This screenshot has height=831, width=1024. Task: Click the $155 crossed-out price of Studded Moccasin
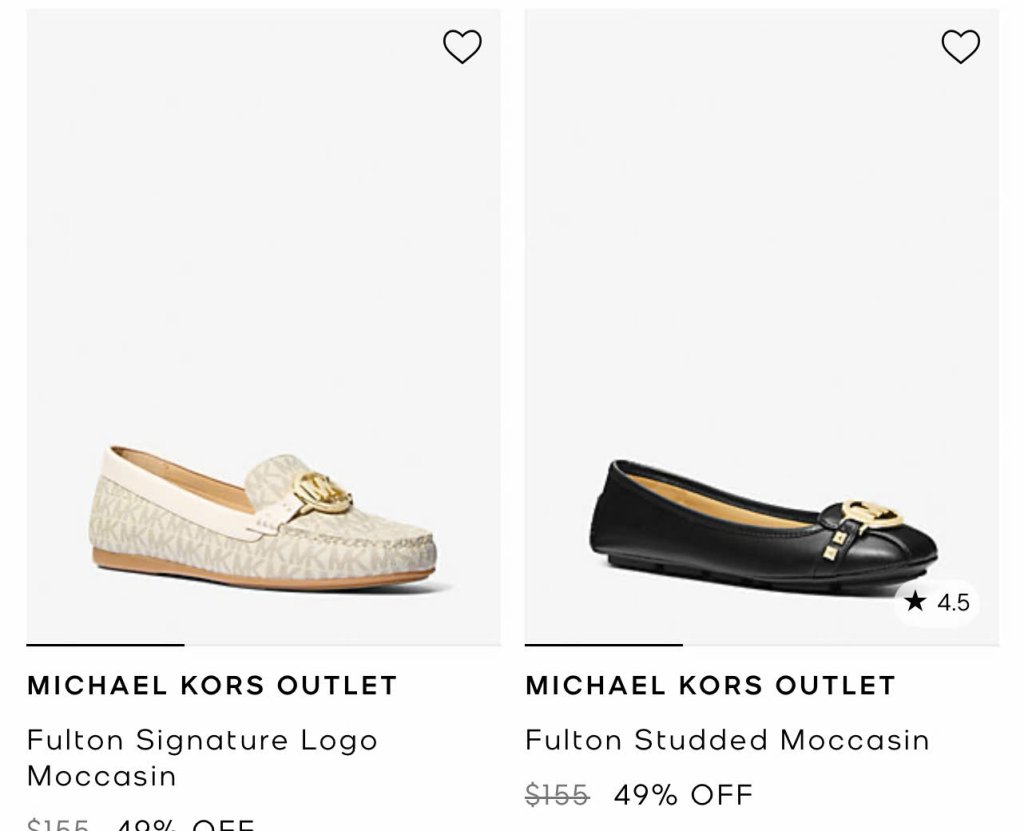pyautogui.click(x=557, y=795)
